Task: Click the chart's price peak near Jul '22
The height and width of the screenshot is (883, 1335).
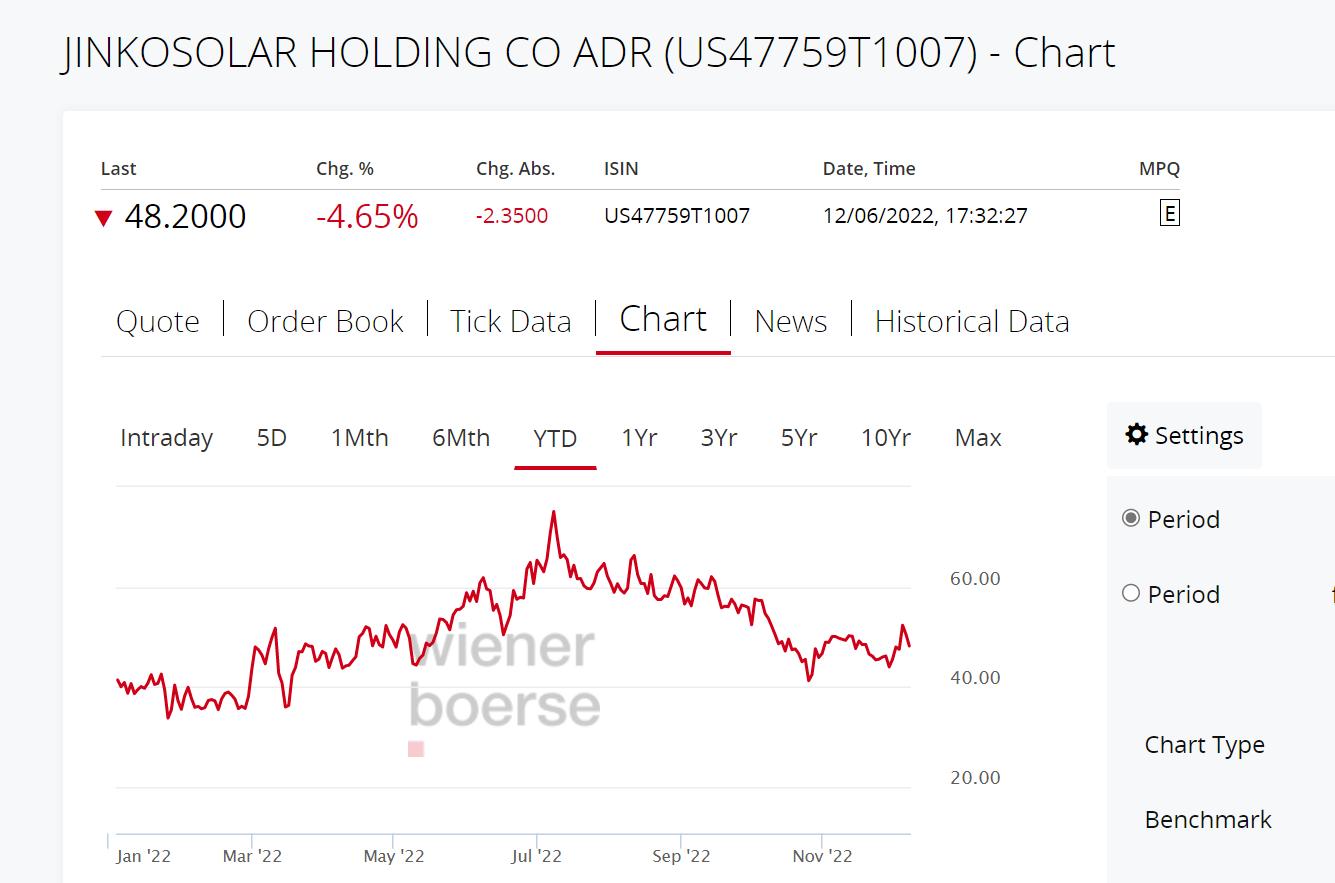Action: 553,513
